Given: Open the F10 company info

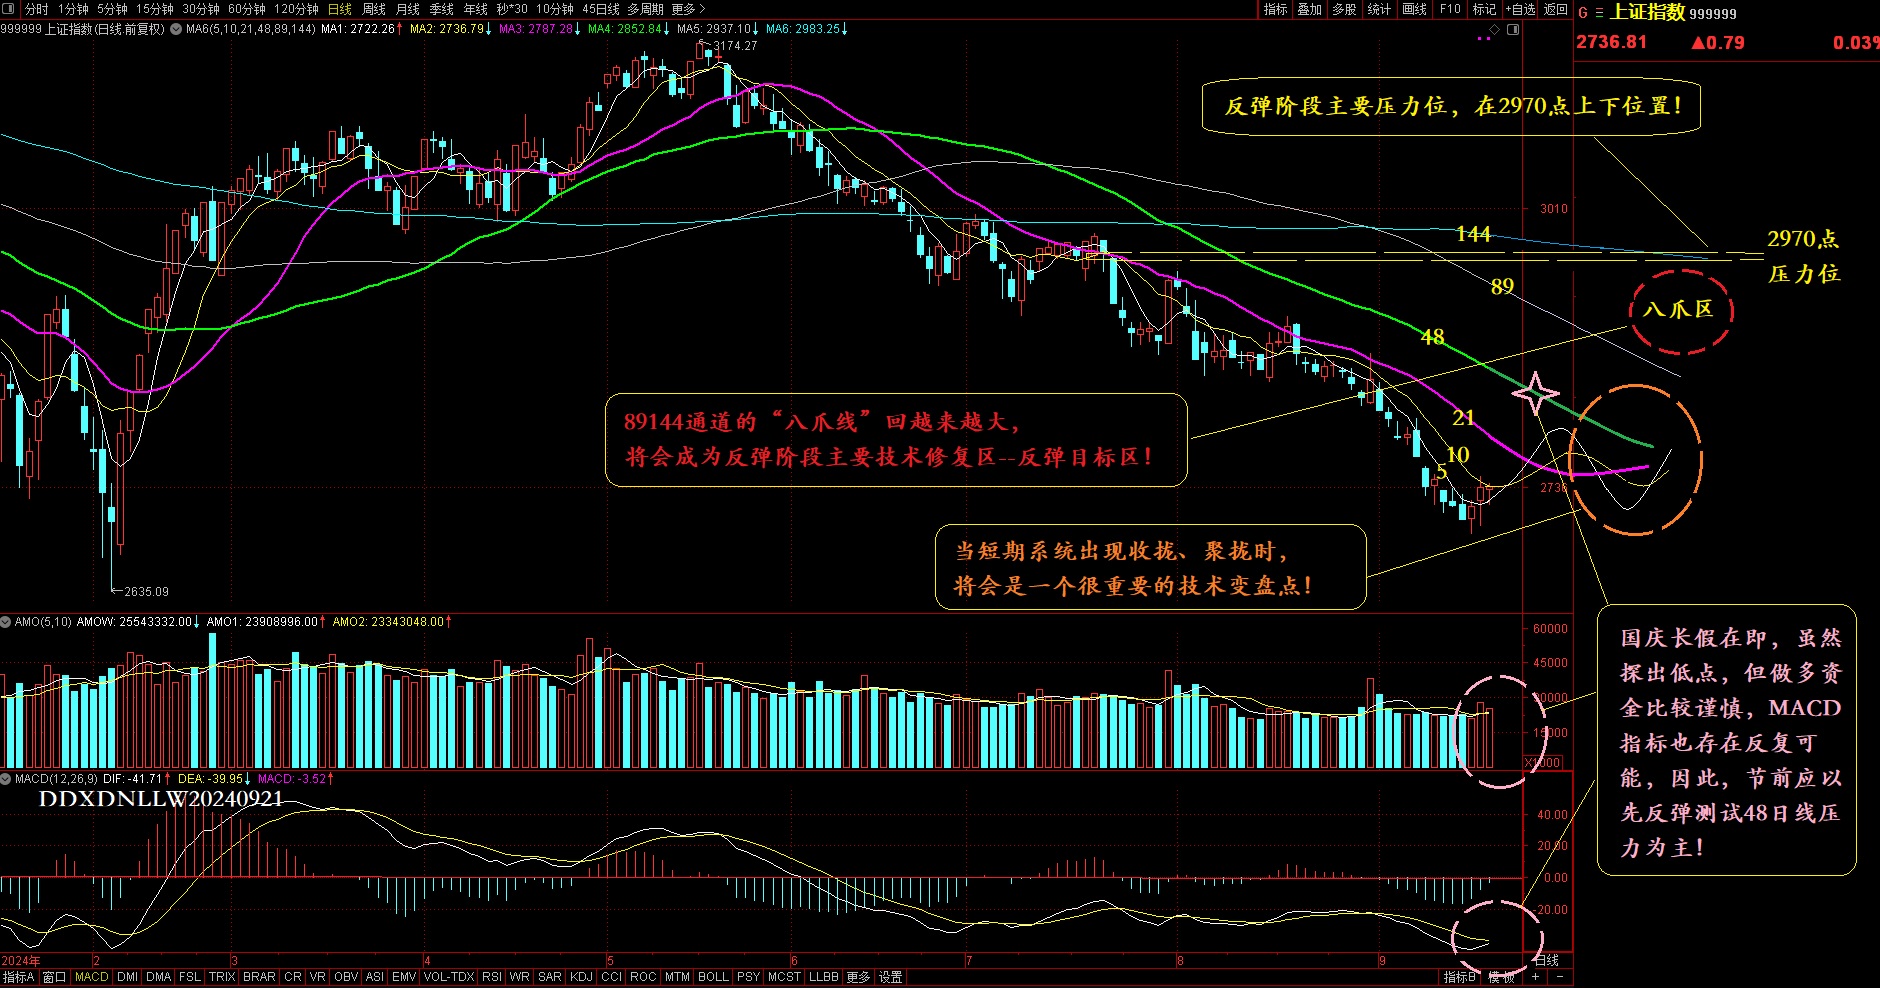Looking at the screenshot, I should (x=1450, y=9).
